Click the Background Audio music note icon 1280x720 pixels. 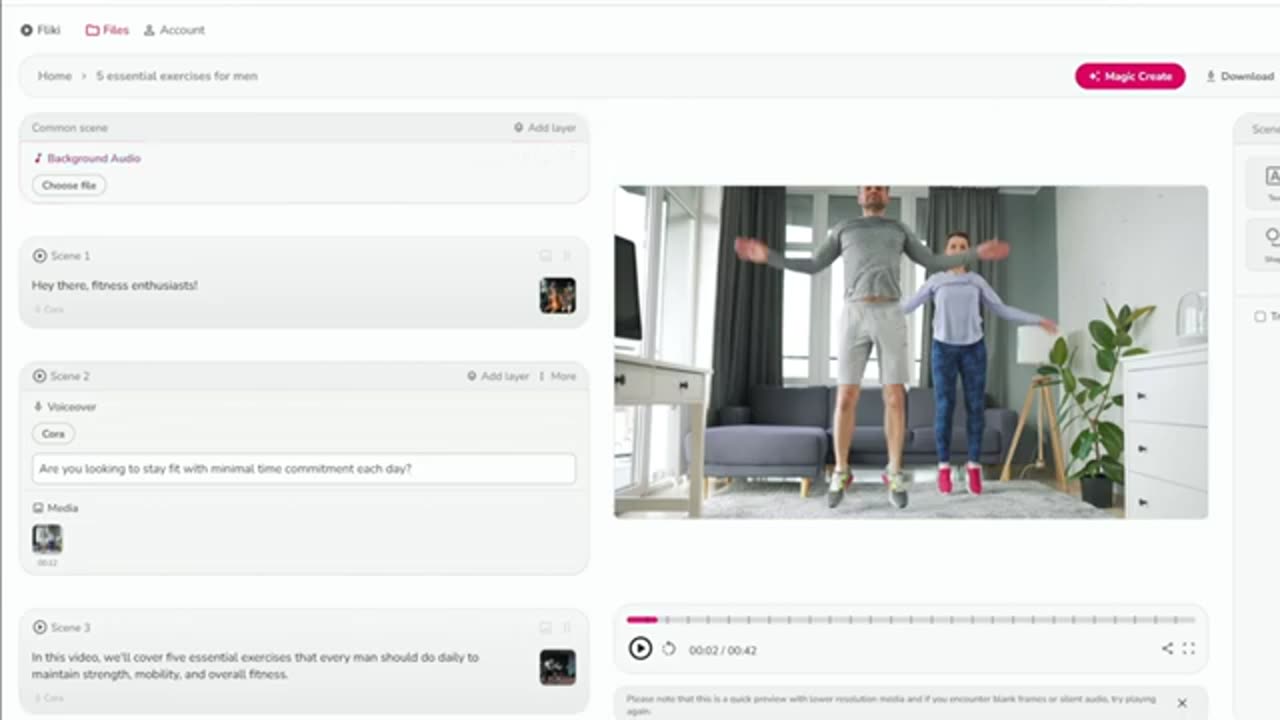point(38,158)
